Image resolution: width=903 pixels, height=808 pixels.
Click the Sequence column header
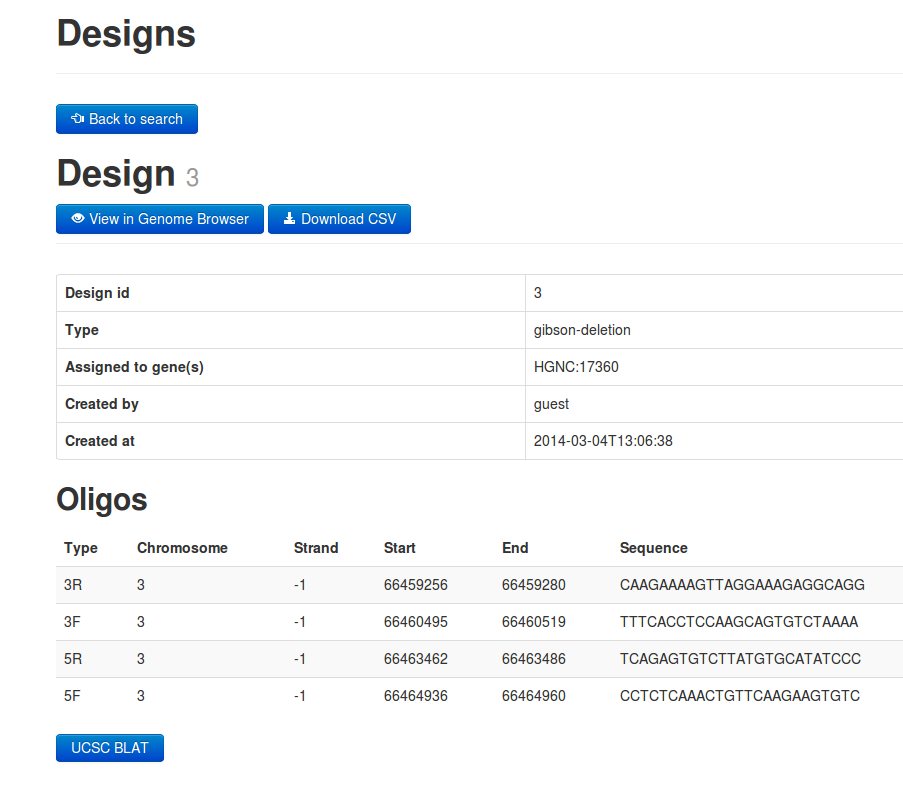click(x=653, y=548)
